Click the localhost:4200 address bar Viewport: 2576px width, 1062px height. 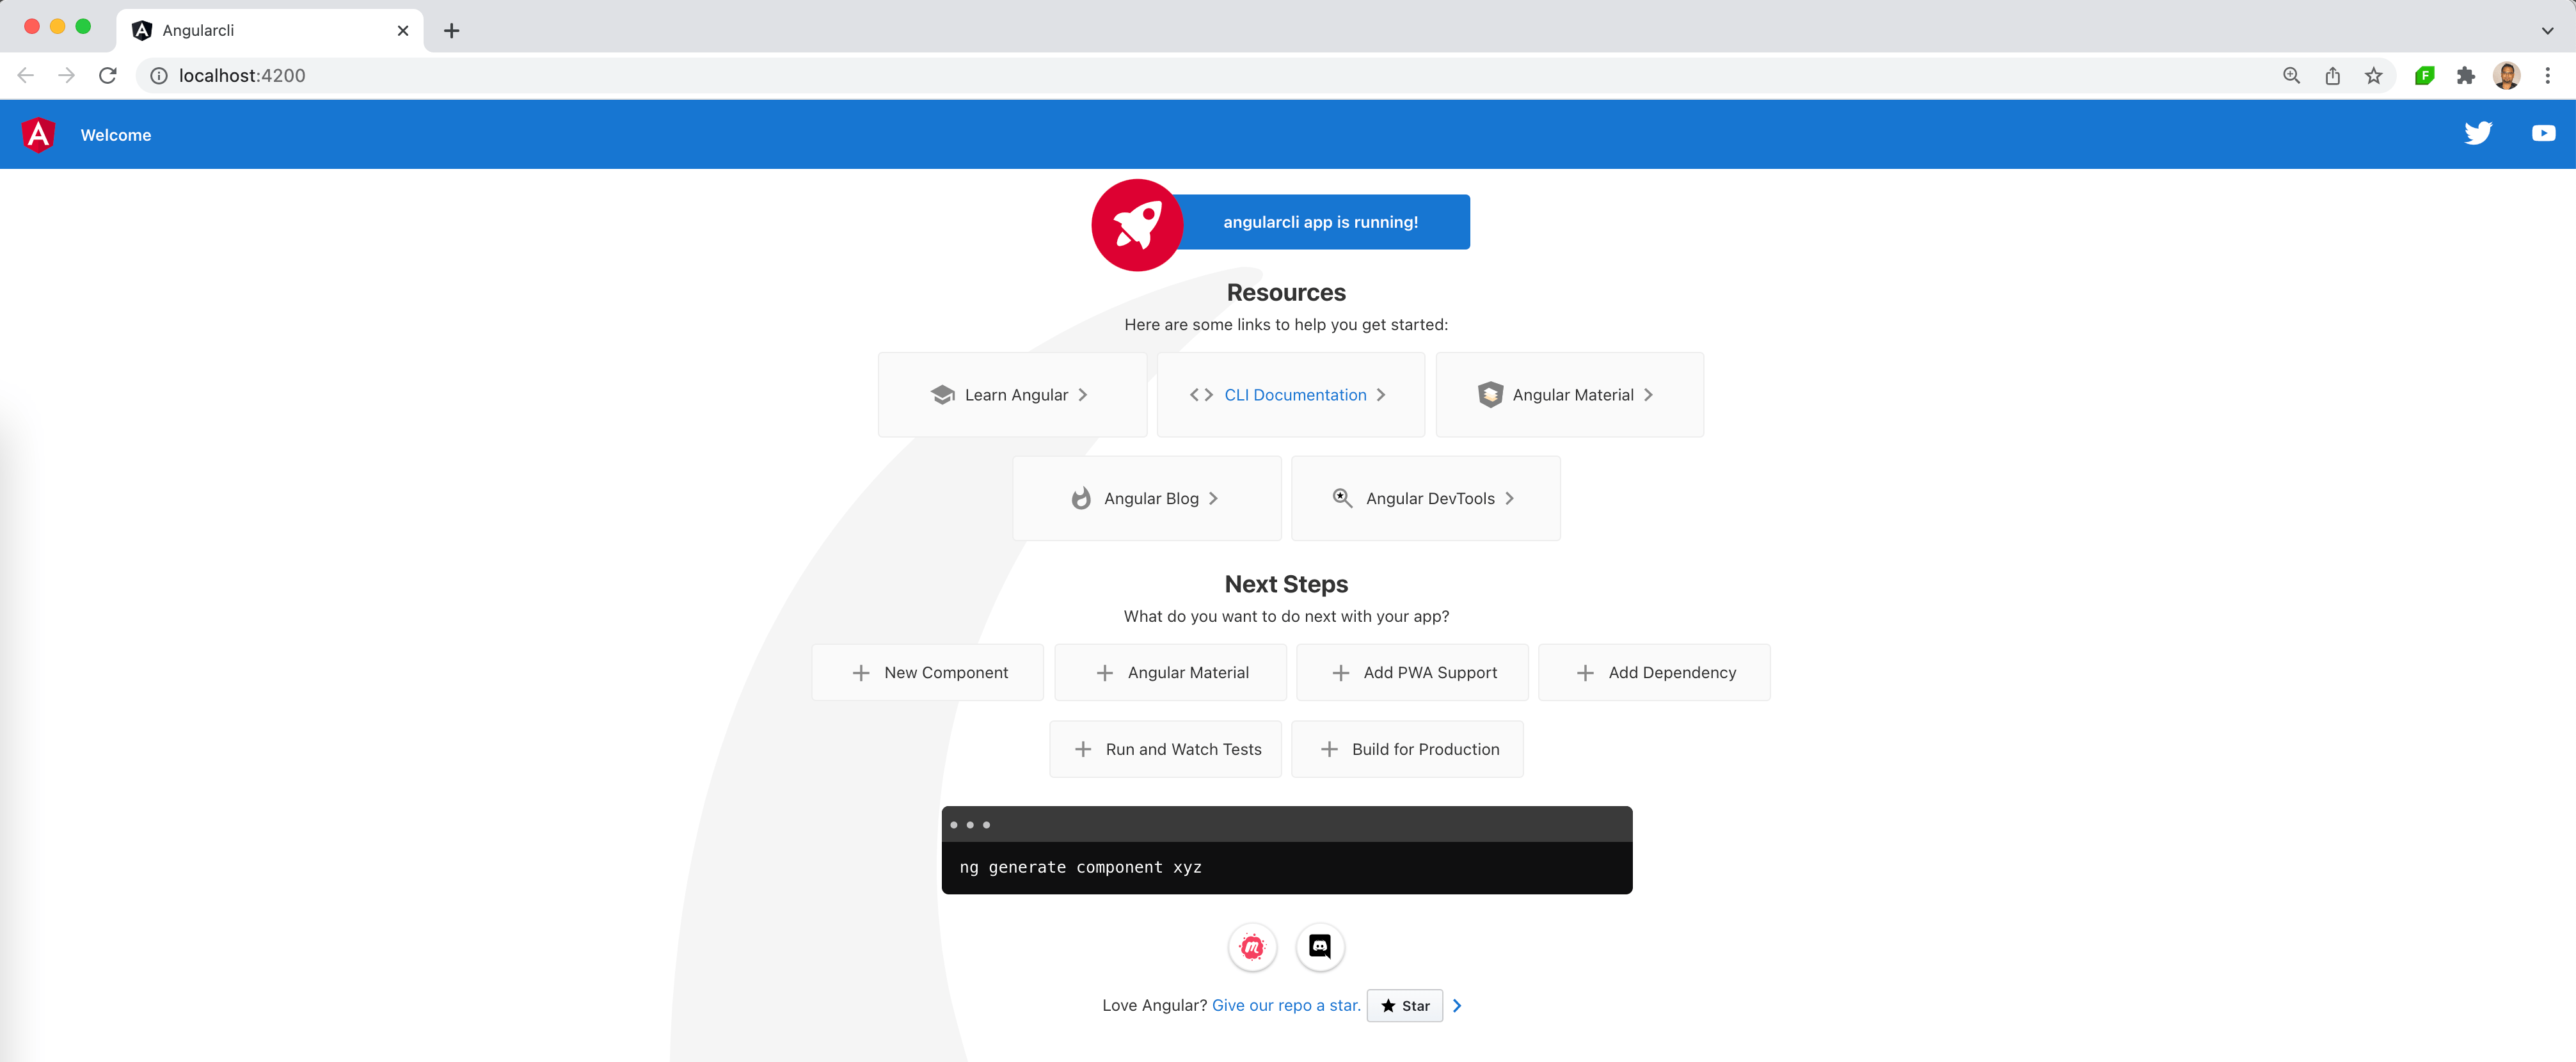[241, 76]
